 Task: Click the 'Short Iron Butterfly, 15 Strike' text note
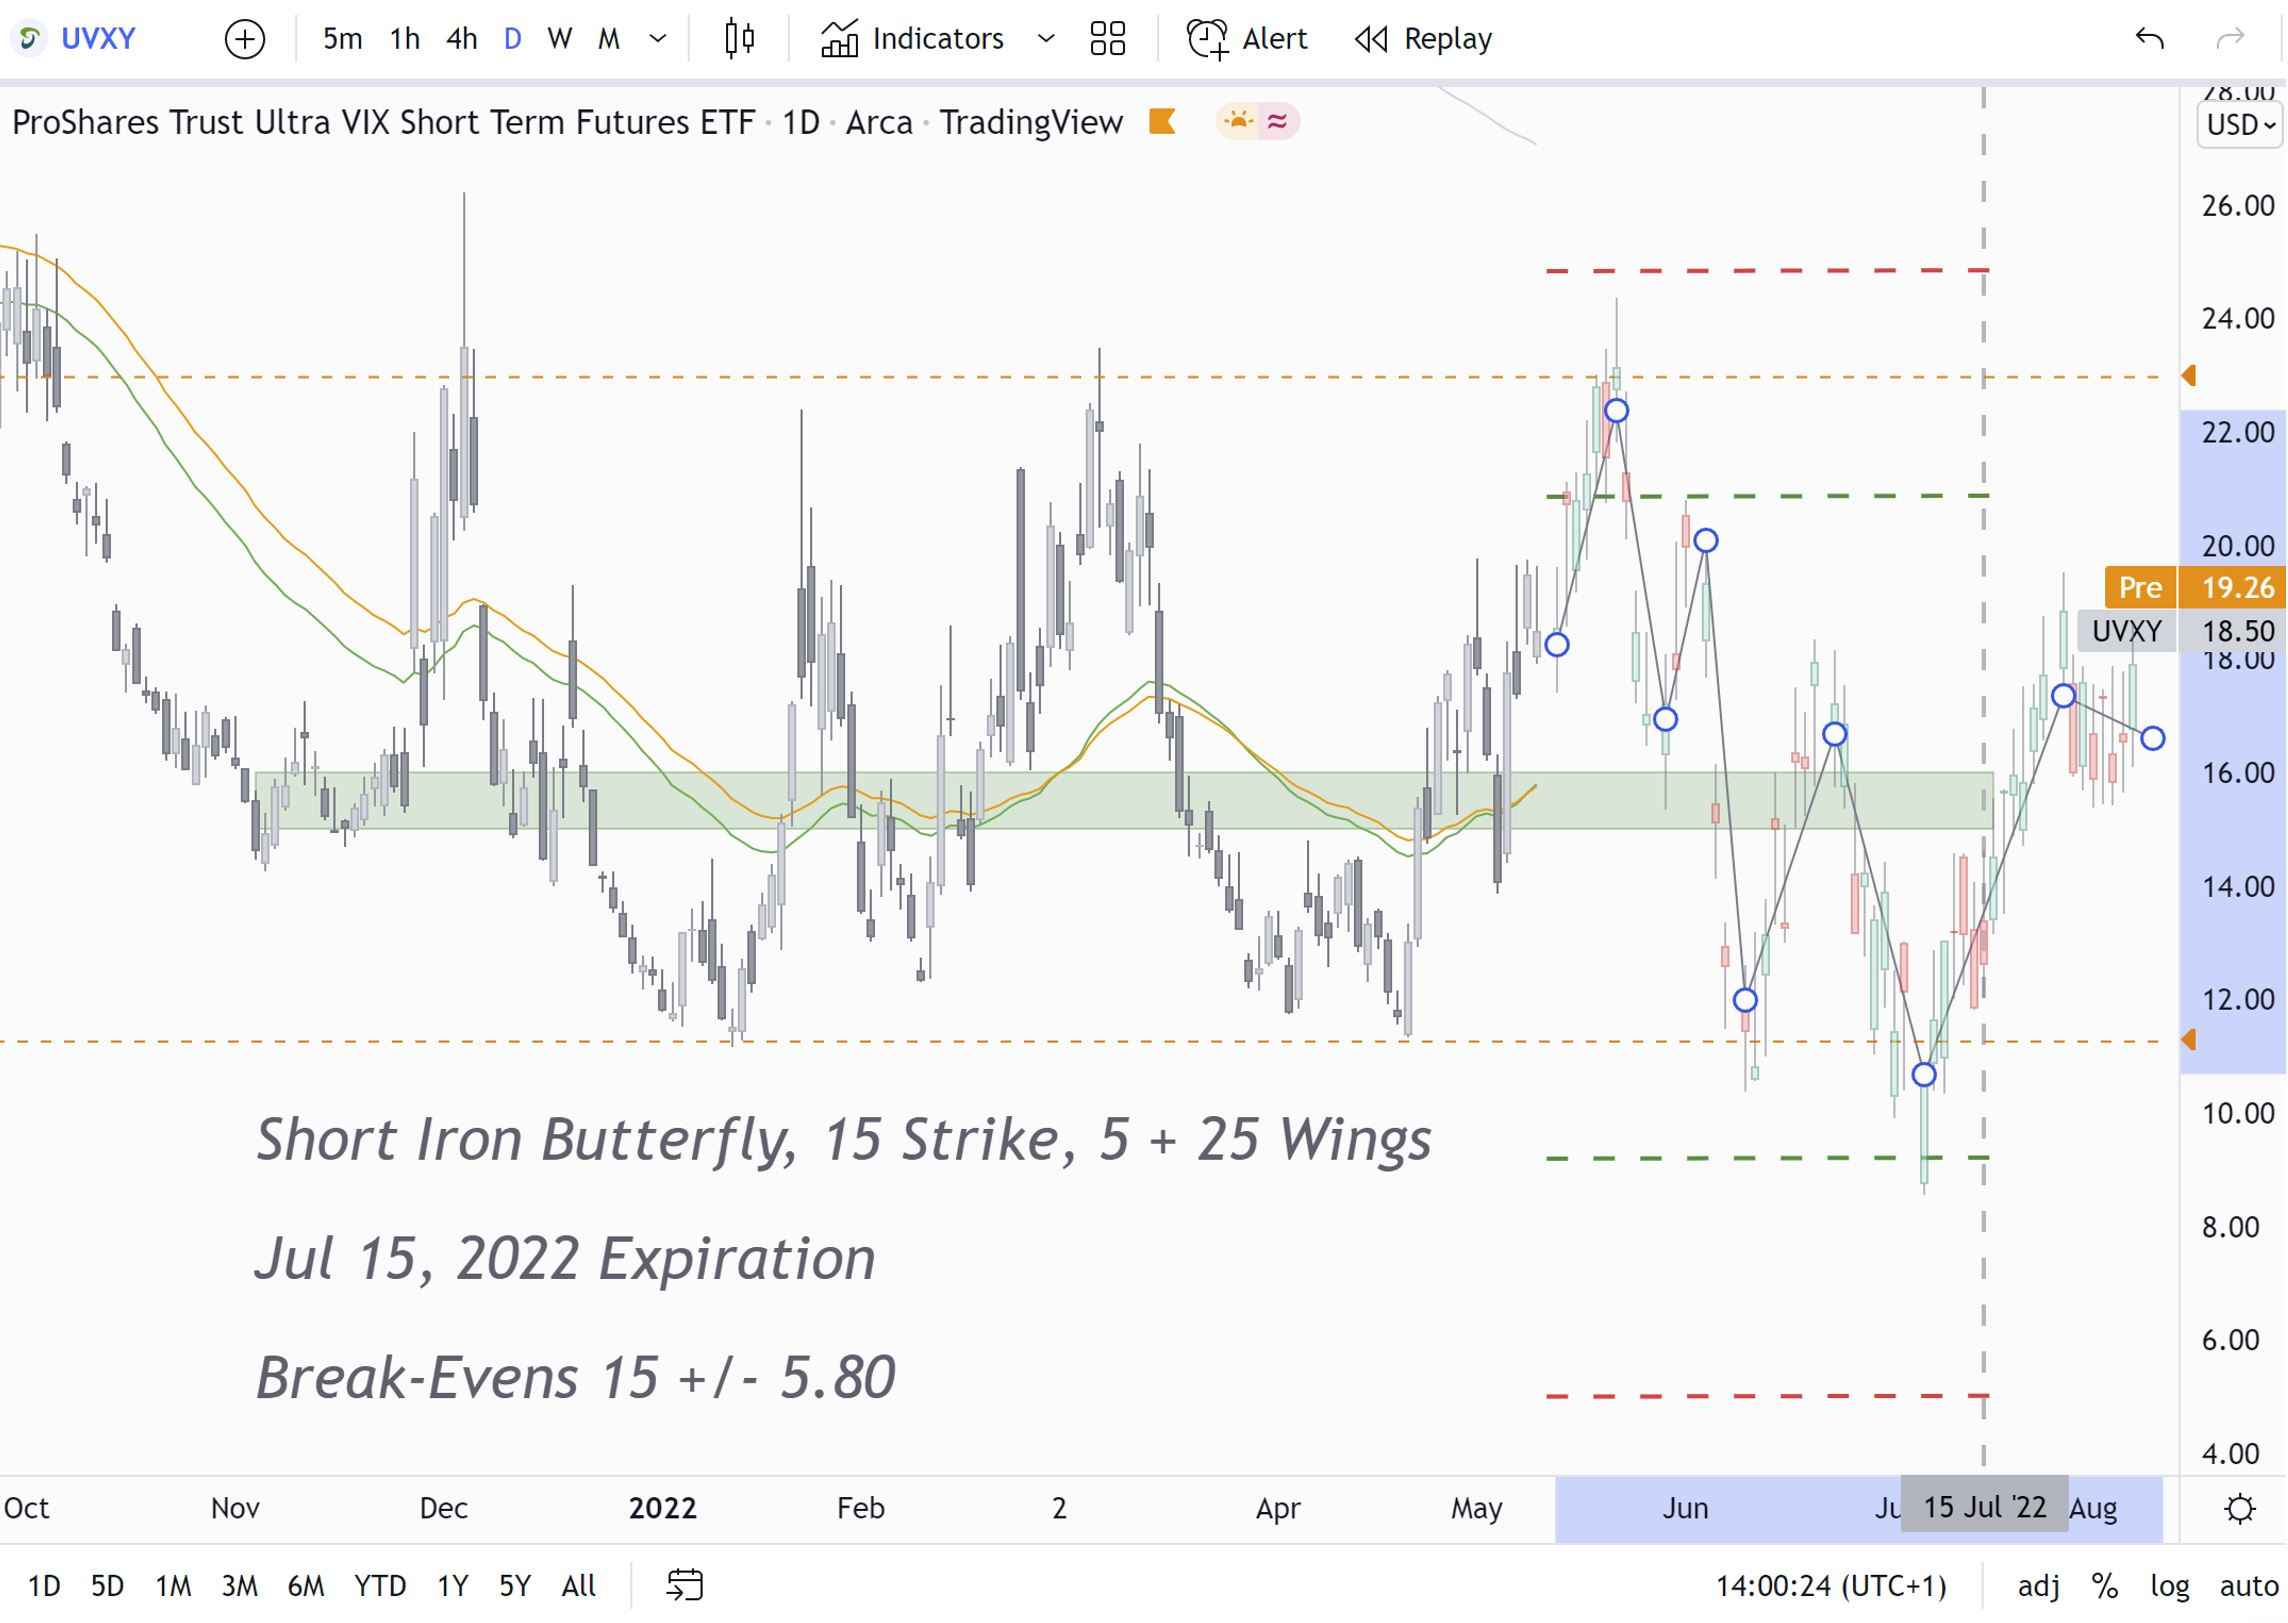(844, 1139)
